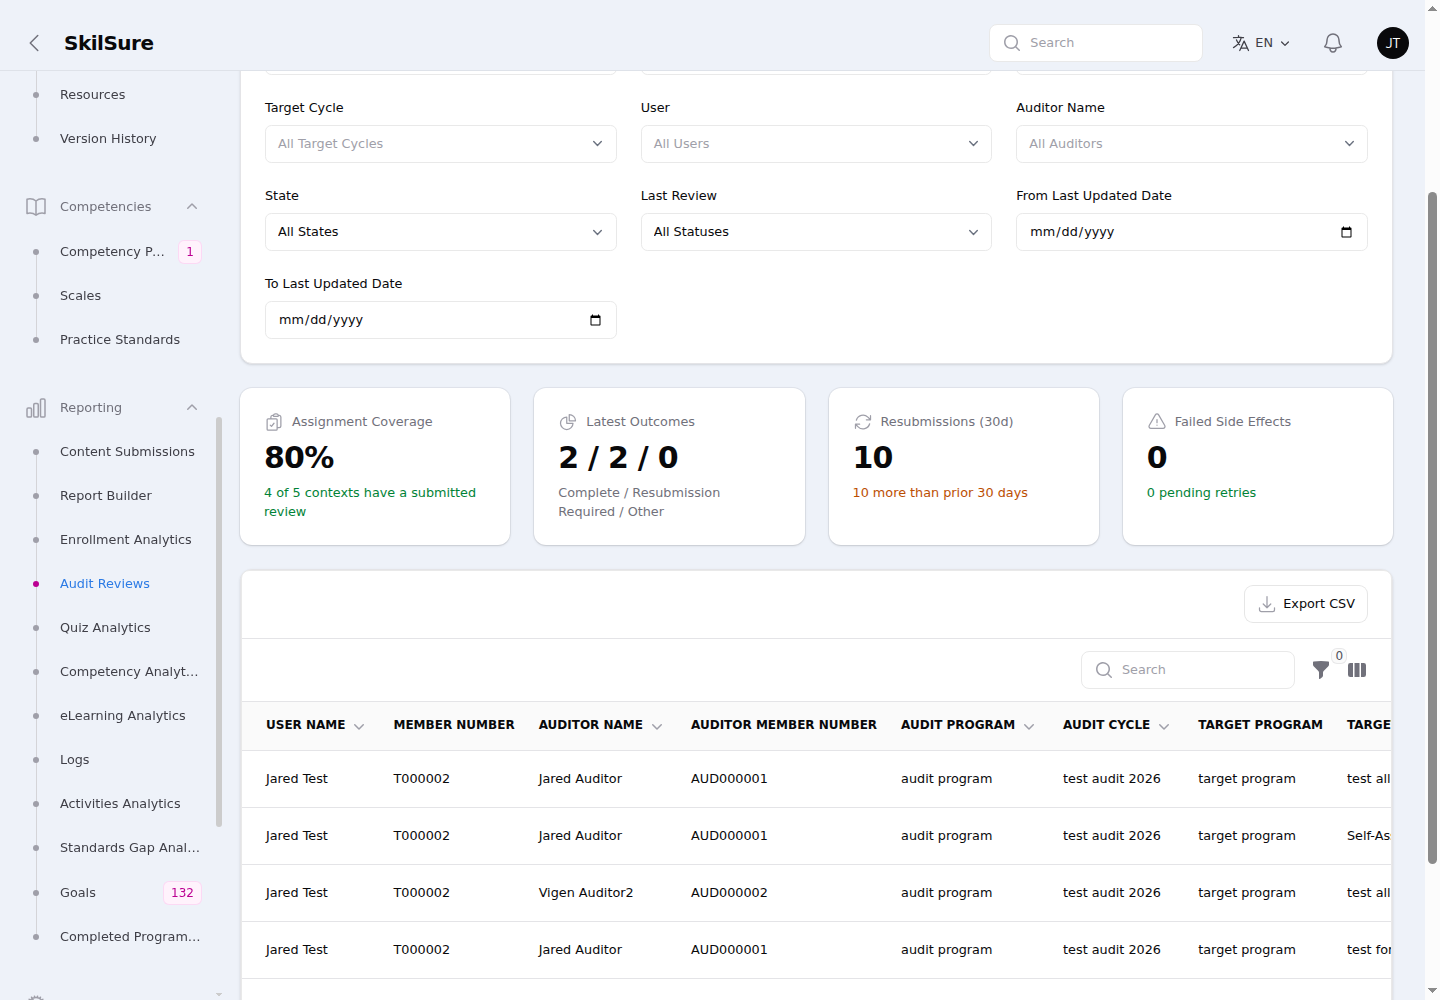Open the Auditor Name dropdown
This screenshot has height=1000, width=1440.
point(1192,144)
